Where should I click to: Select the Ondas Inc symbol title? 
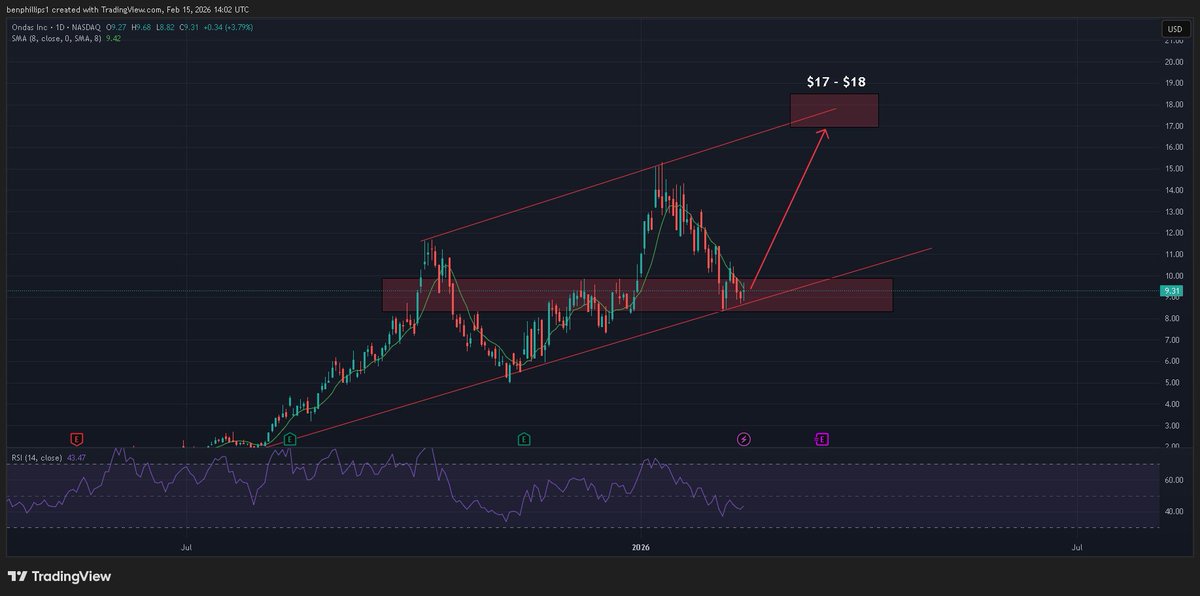click(28, 27)
